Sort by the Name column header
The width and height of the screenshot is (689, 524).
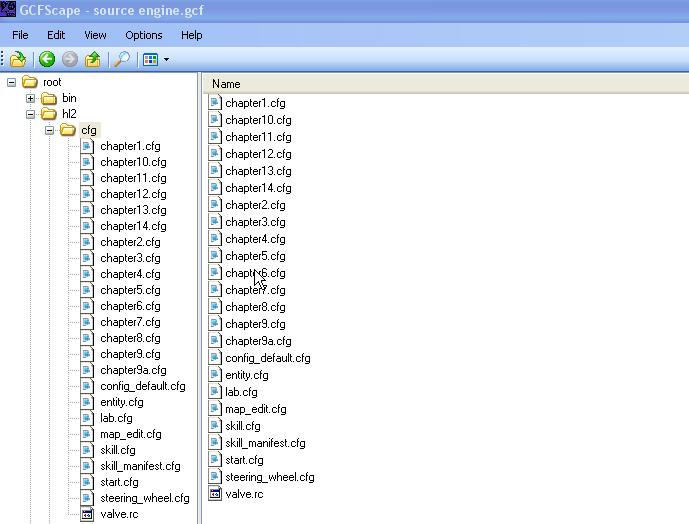[446, 84]
